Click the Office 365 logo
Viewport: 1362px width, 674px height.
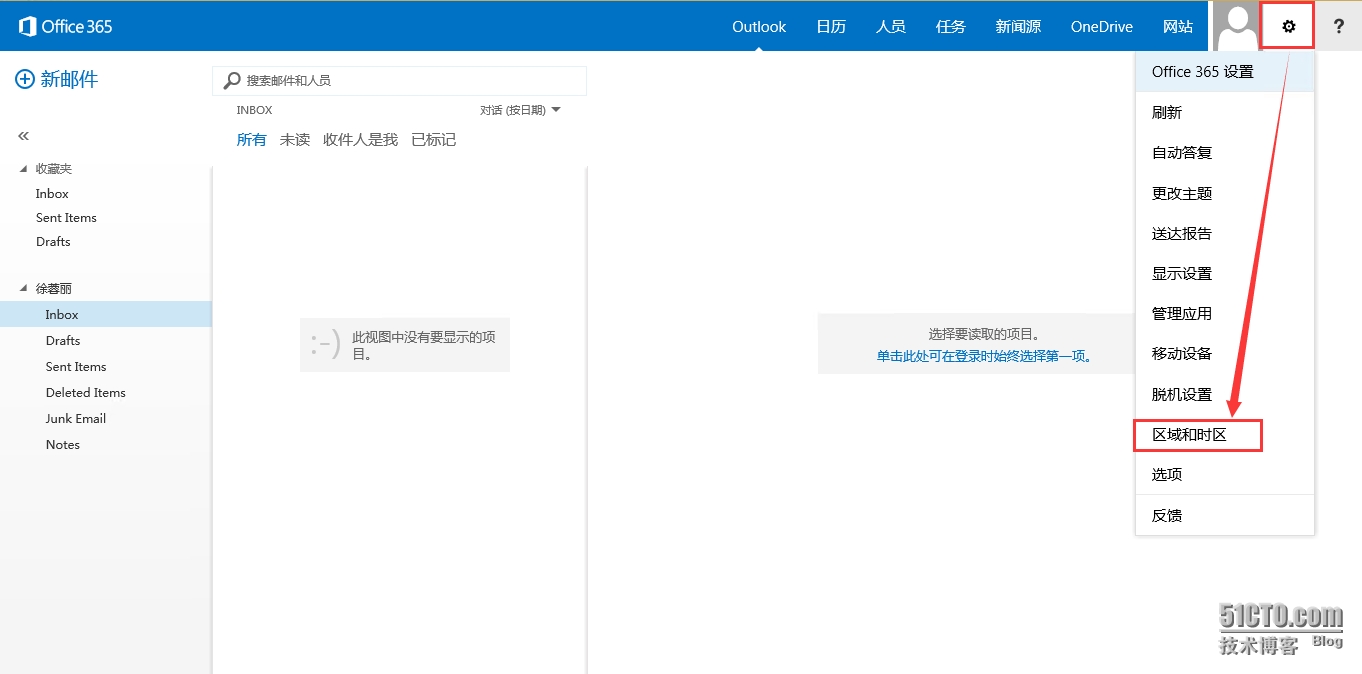coord(66,26)
